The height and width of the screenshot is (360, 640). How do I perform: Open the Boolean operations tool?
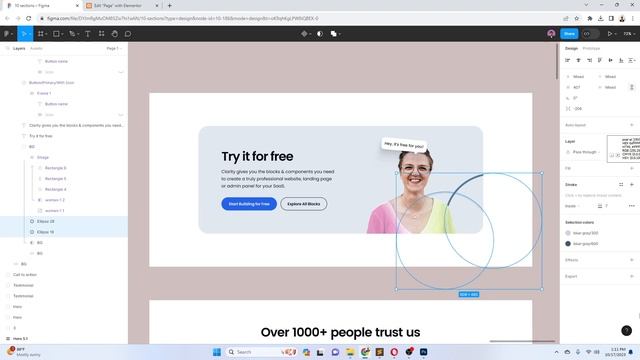(333, 34)
